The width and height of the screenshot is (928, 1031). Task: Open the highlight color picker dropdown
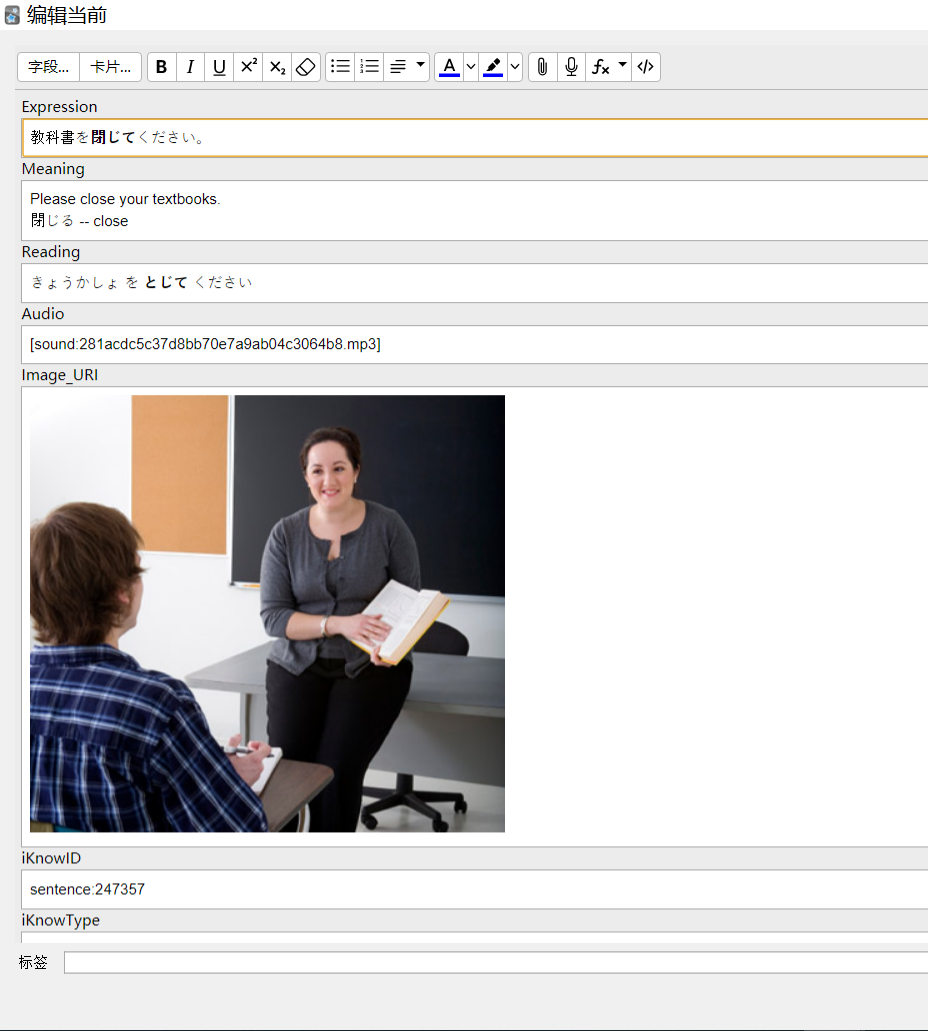tap(515, 67)
